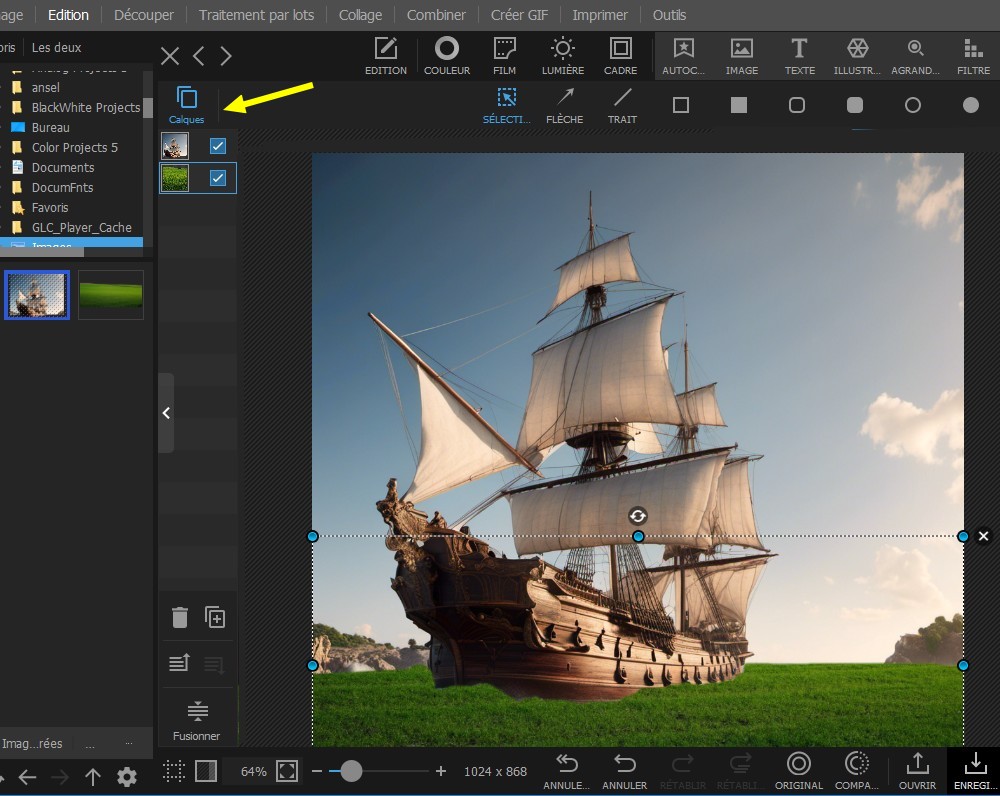Remove the selected object with its X handle
Image resolution: width=1000 pixels, height=796 pixels.
click(983, 536)
